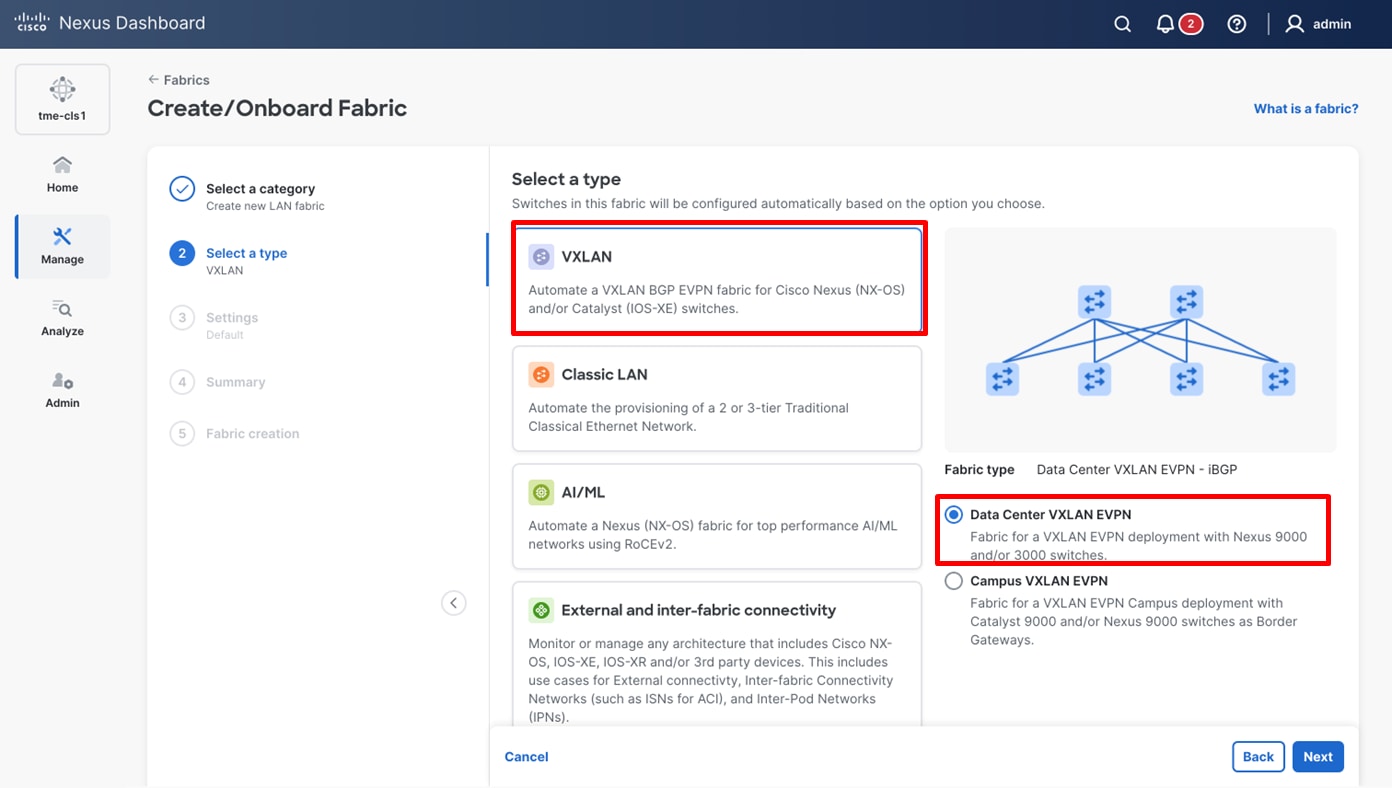Cancel the fabric creation
Screen dimensions: 1392x788
526,757
